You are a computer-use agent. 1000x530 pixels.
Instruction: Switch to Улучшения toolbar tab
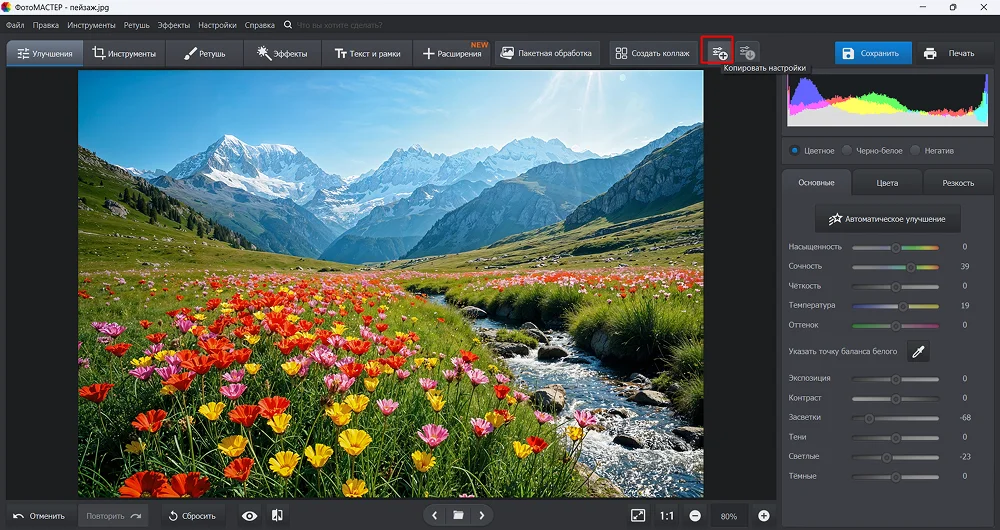click(x=45, y=54)
